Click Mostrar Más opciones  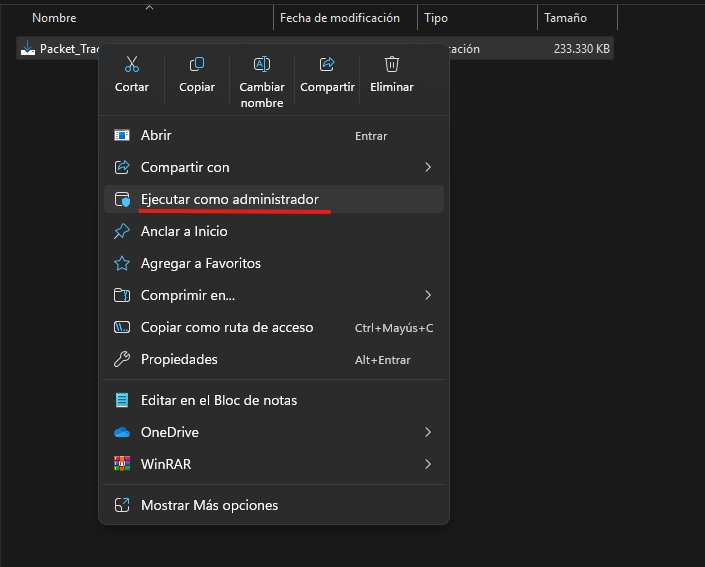tap(209, 505)
